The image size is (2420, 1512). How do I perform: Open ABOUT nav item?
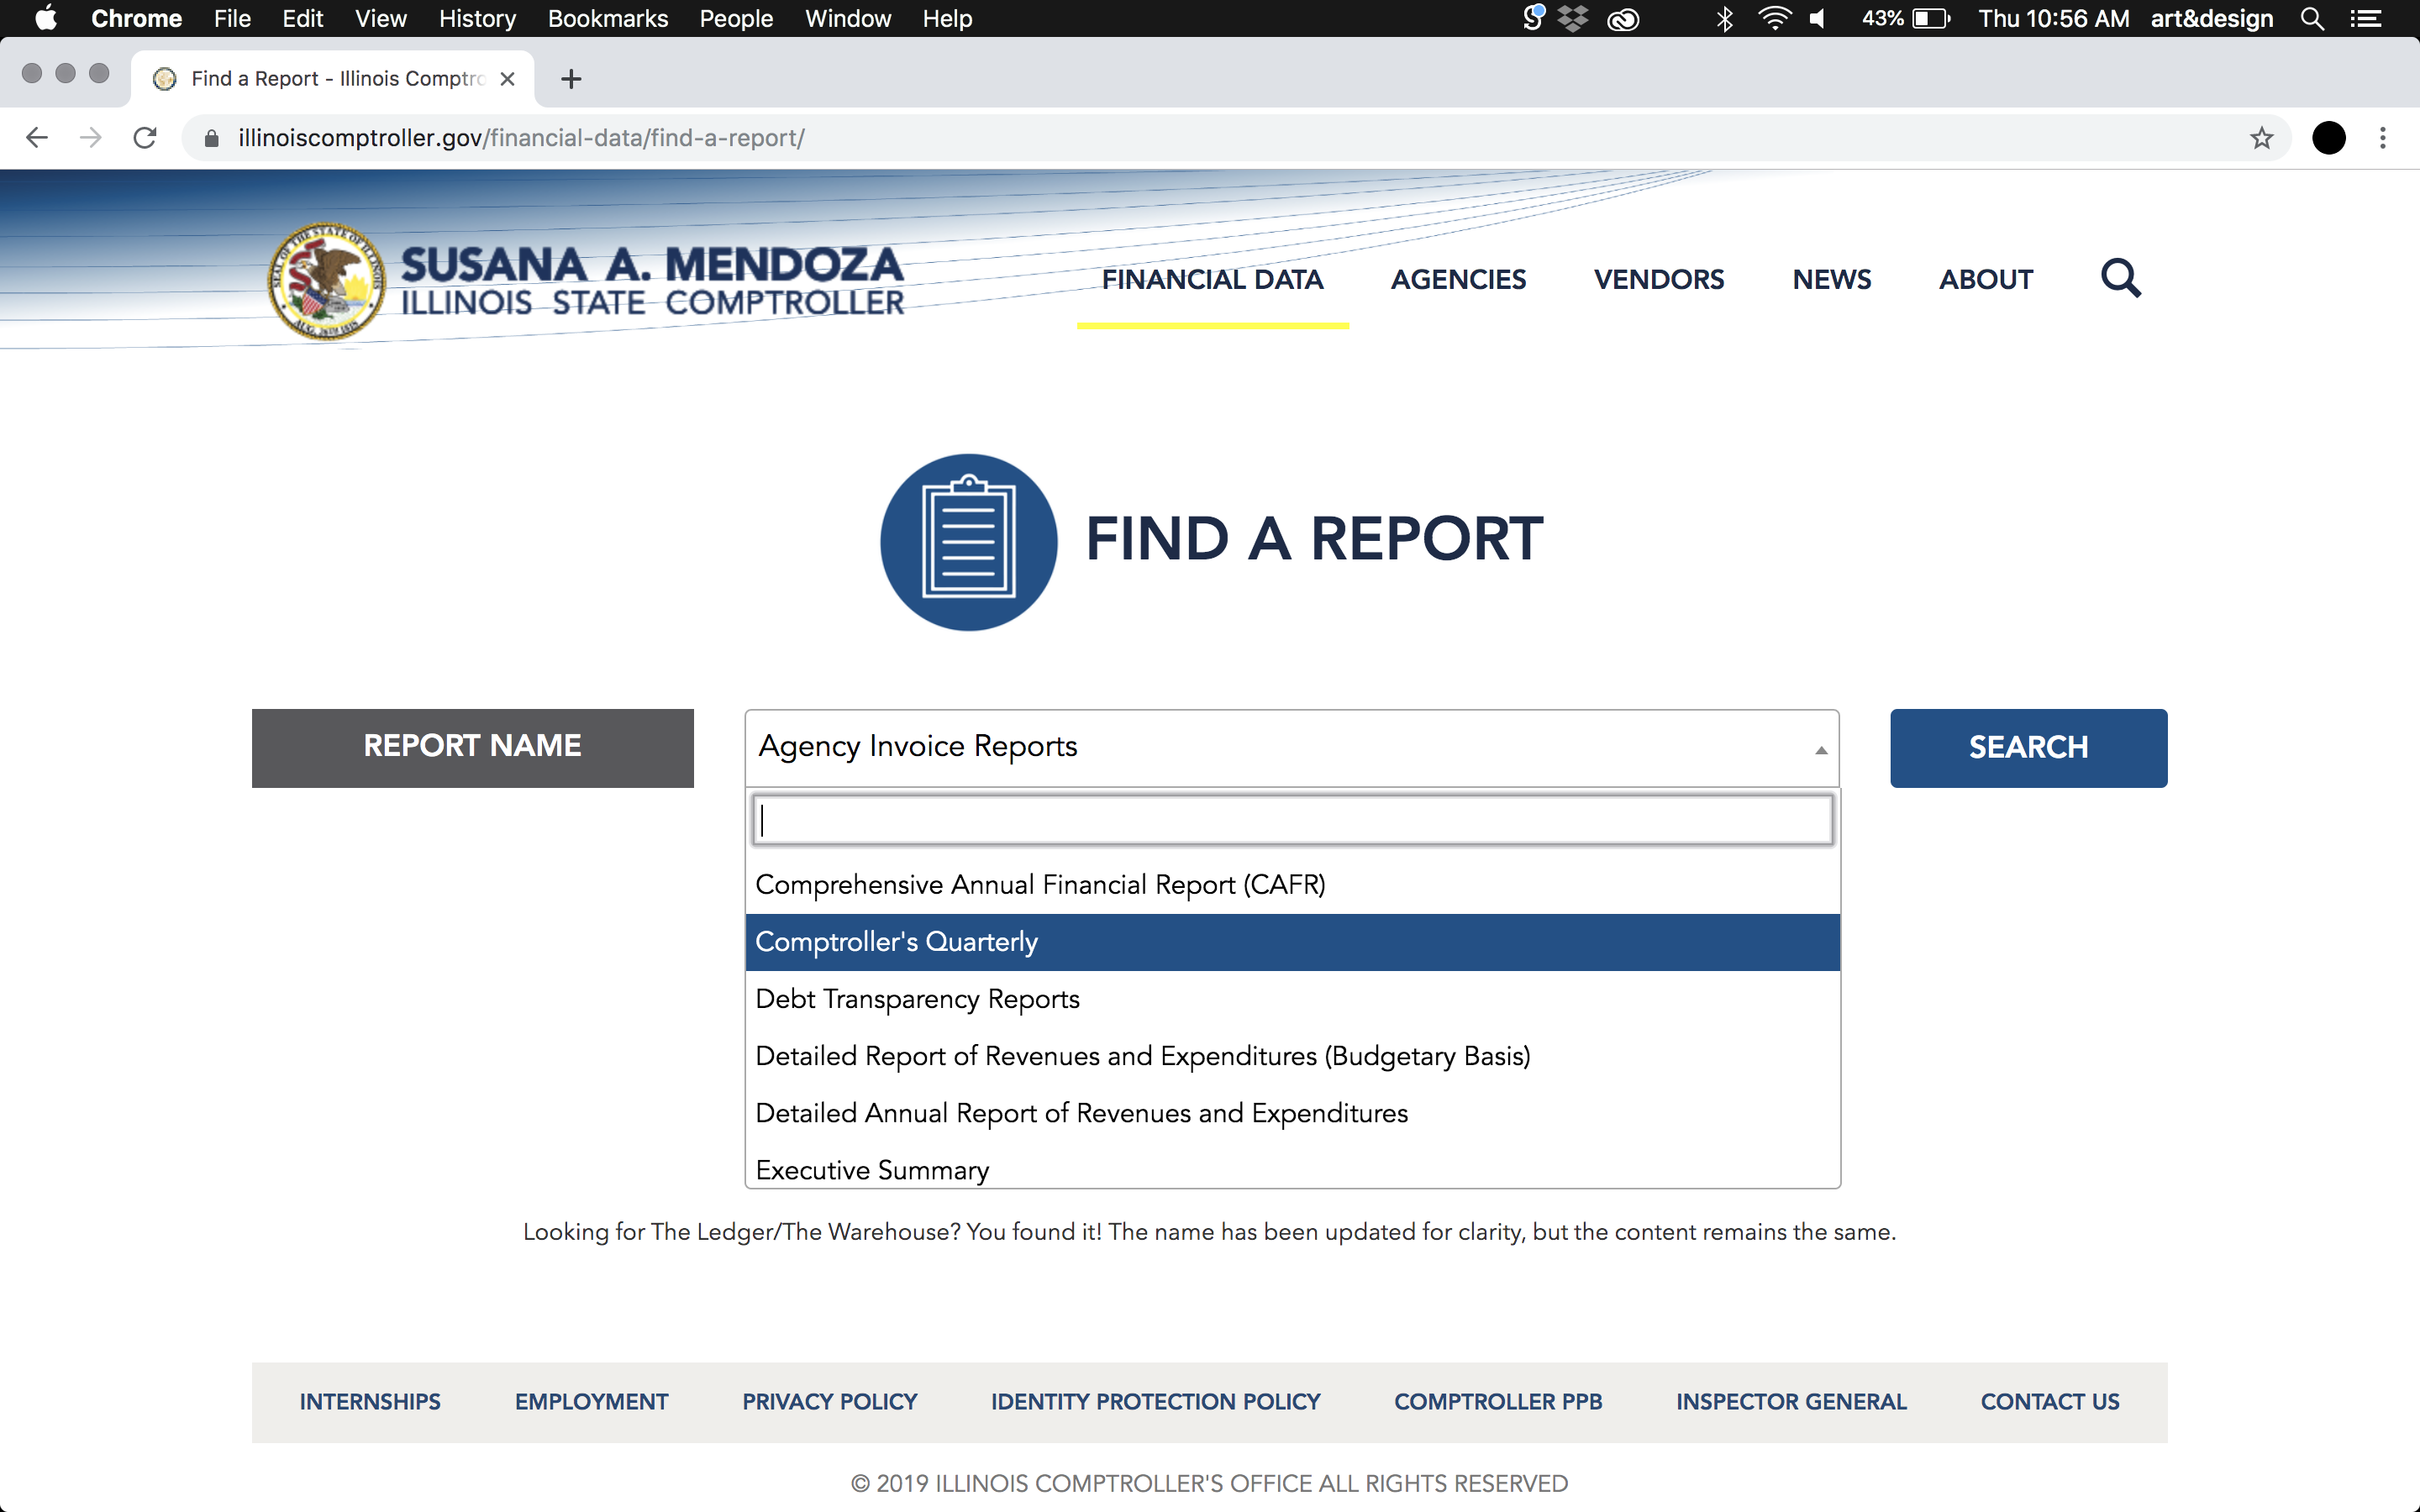click(x=1985, y=280)
